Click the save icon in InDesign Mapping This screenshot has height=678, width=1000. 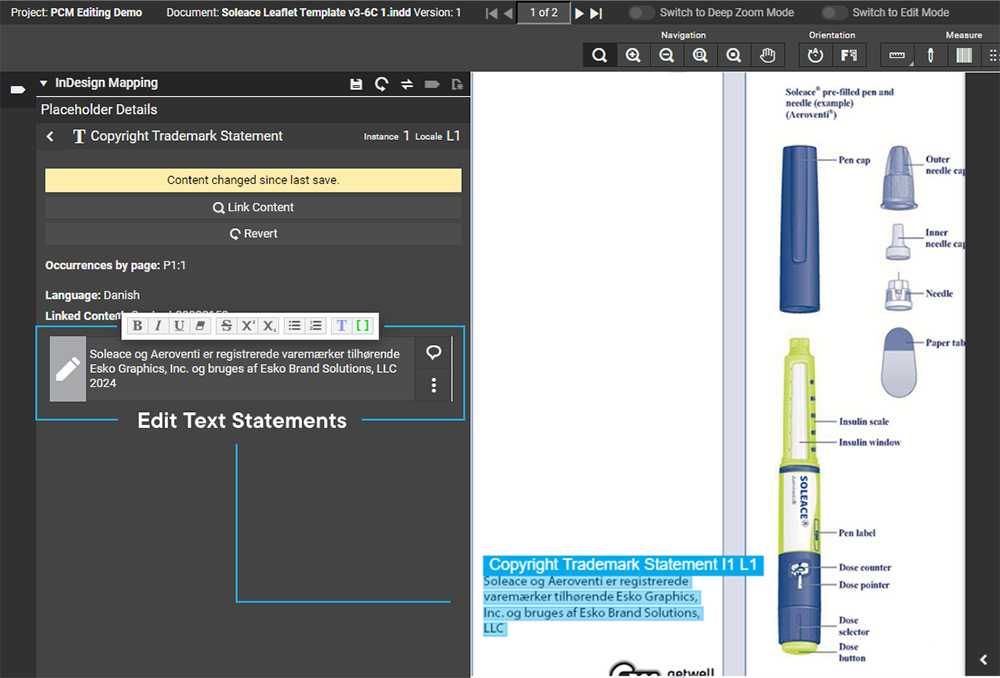pyautogui.click(x=356, y=85)
